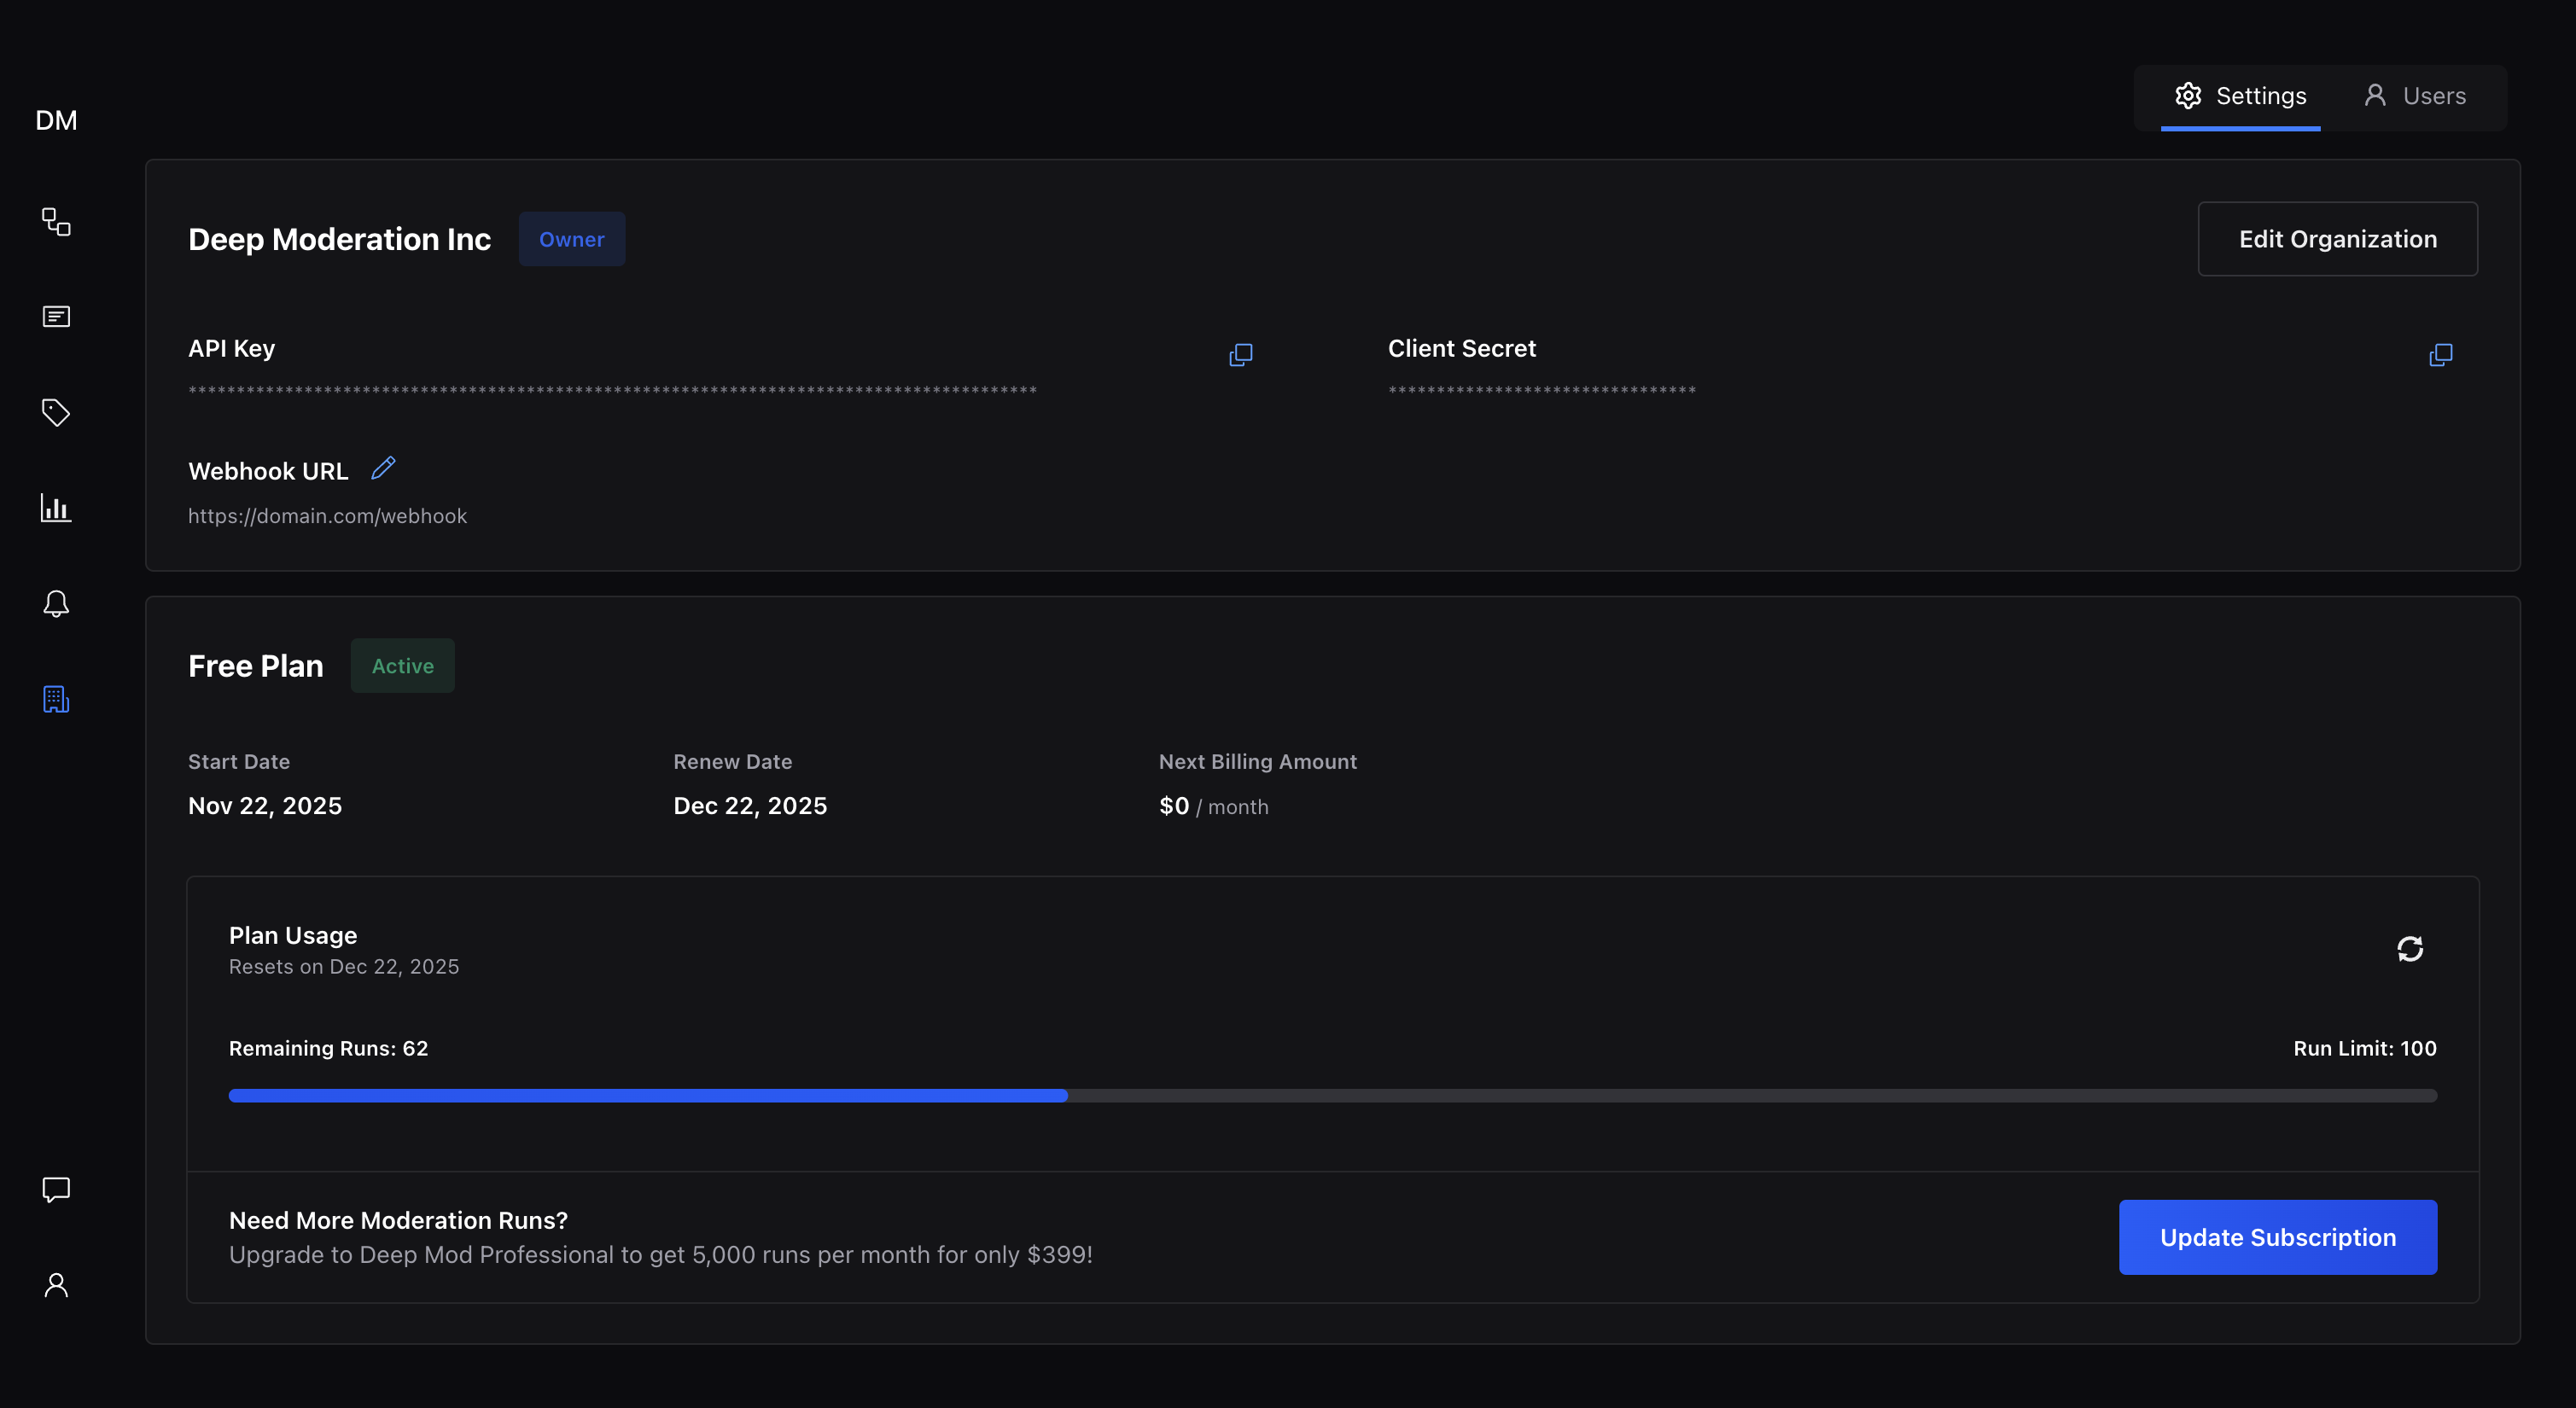Open the user profile sidebar icon

pyautogui.click(x=56, y=1285)
